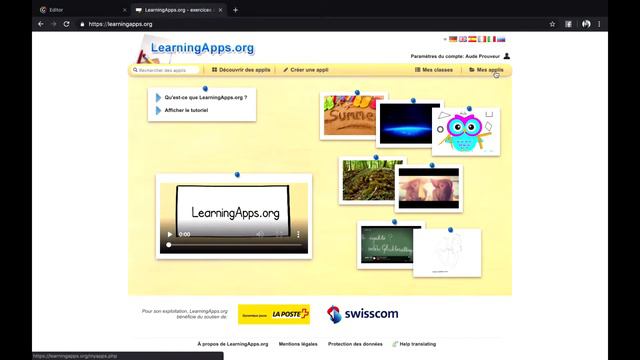
Task: View site security padlock info
Action: coord(82,24)
